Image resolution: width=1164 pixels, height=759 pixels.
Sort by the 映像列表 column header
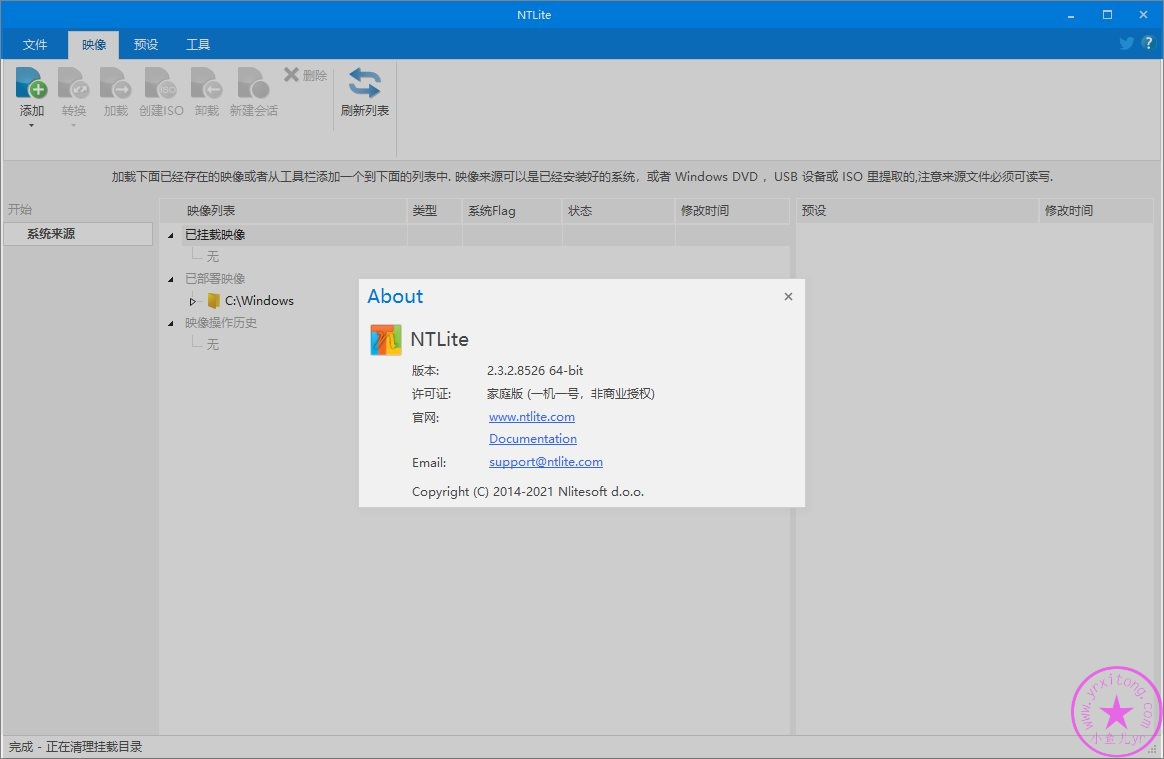click(x=284, y=211)
